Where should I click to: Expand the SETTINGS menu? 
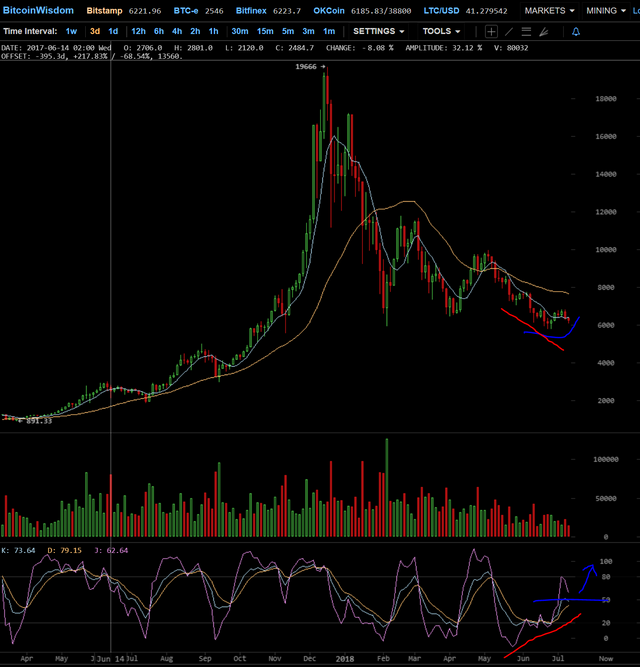[x=378, y=31]
